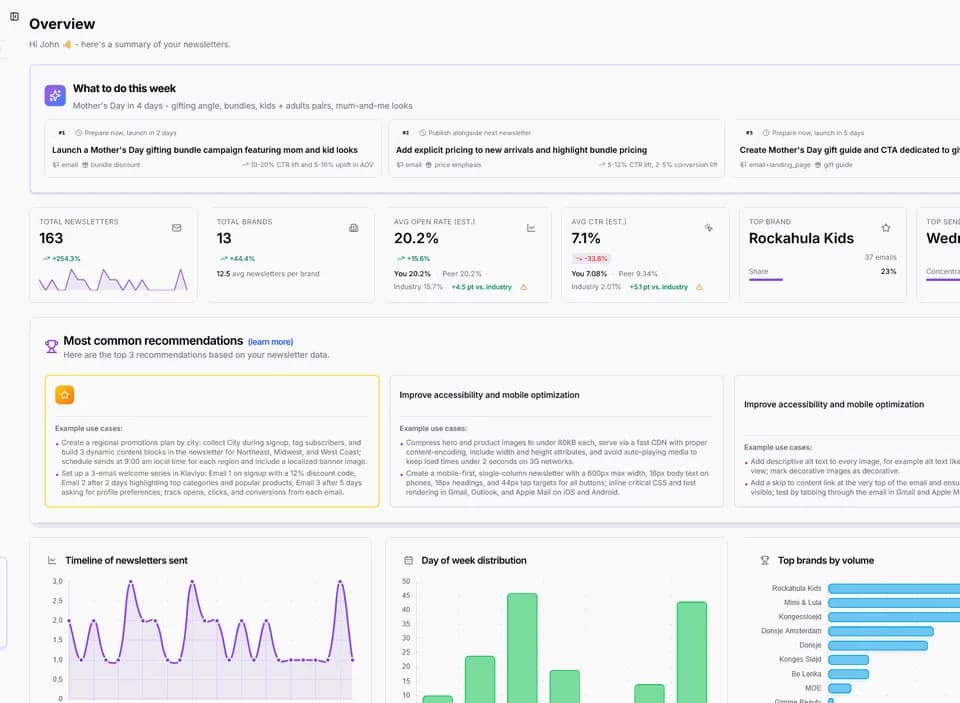Click the Share progress bar under Rockahula Kids

point(765,279)
